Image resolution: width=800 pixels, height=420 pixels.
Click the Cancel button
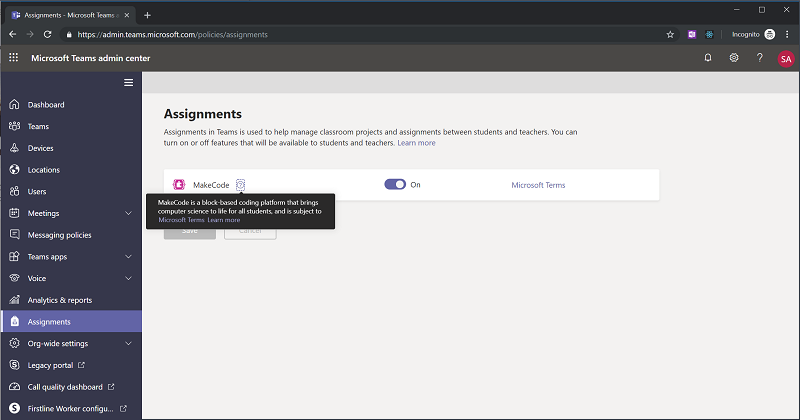(x=250, y=231)
